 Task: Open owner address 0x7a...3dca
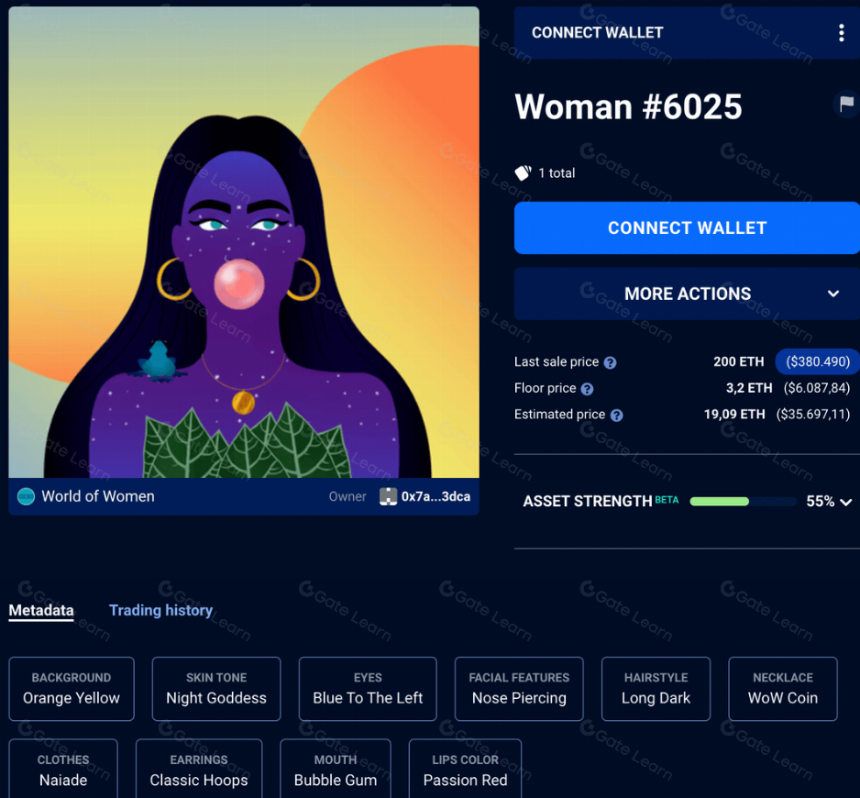[435, 496]
